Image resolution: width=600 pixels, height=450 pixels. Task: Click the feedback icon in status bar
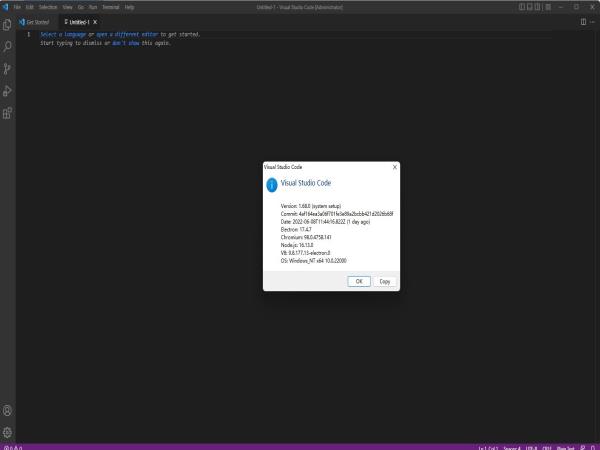(582, 447)
